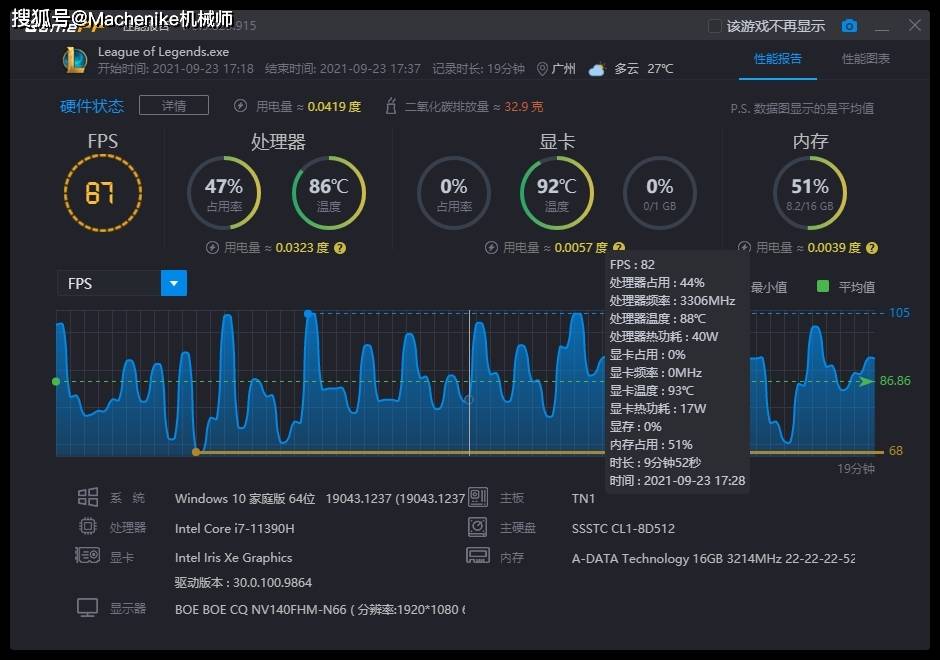Click the TN1 motherboard text
The height and width of the screenshot is (660, 940).
583,498
